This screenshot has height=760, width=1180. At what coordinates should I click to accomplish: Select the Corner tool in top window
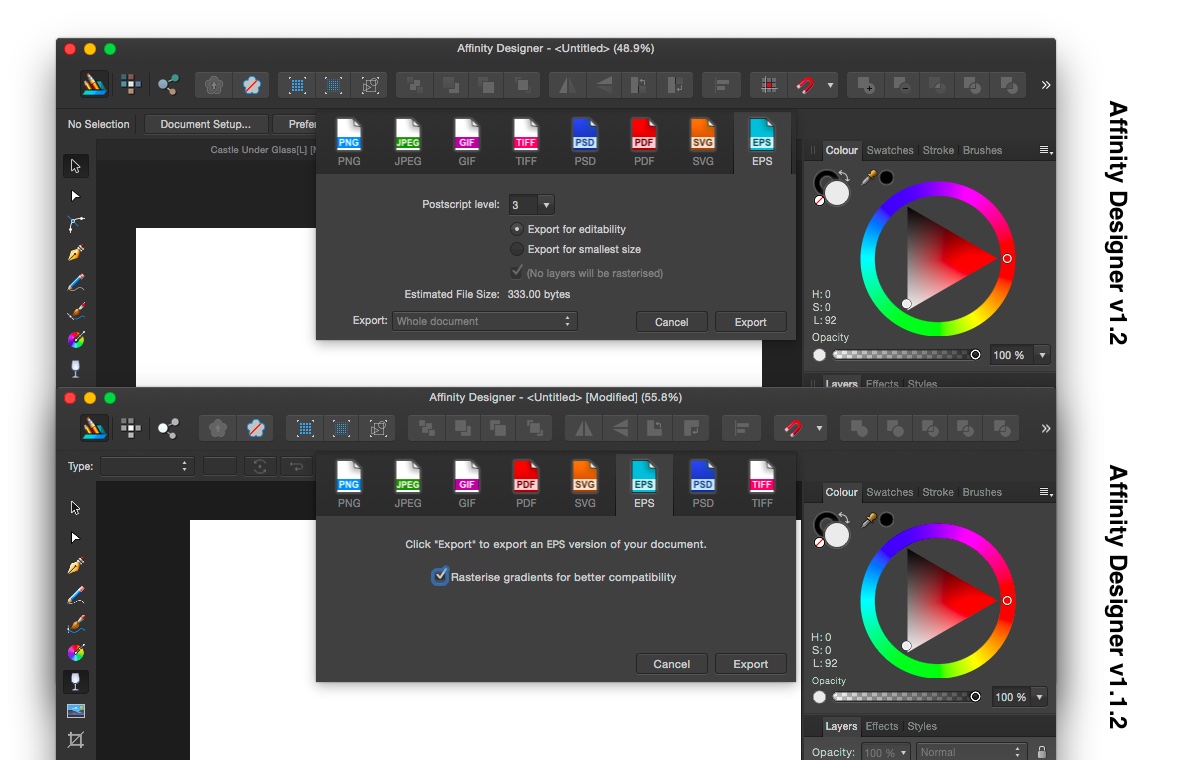click(75, 224)
